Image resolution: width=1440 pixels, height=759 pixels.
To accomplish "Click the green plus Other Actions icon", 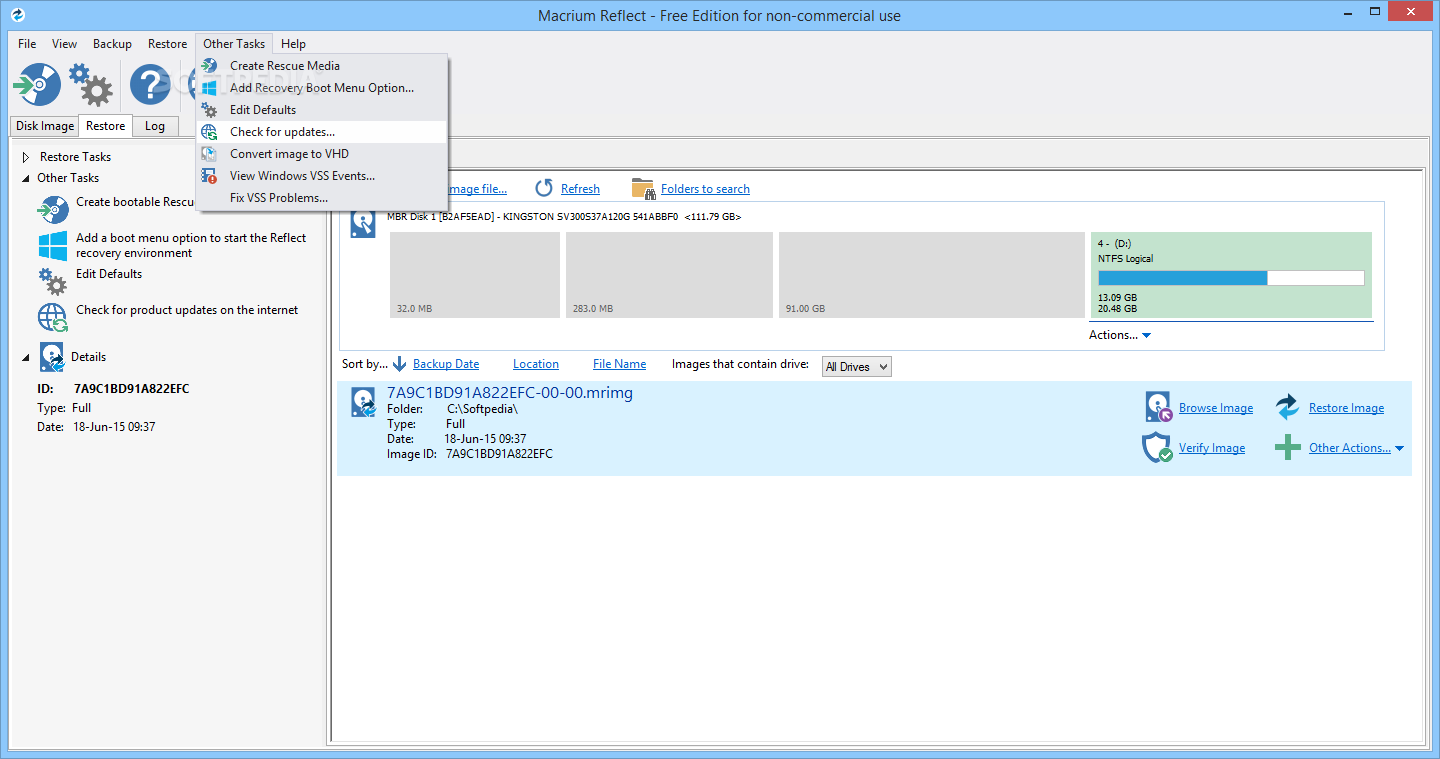I will coord(1288,447).
